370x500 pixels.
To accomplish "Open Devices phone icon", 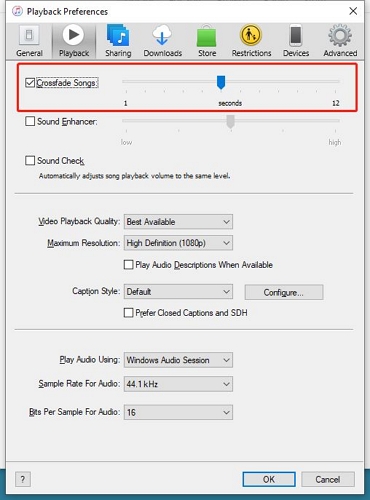I will click(x=296, y=35).
